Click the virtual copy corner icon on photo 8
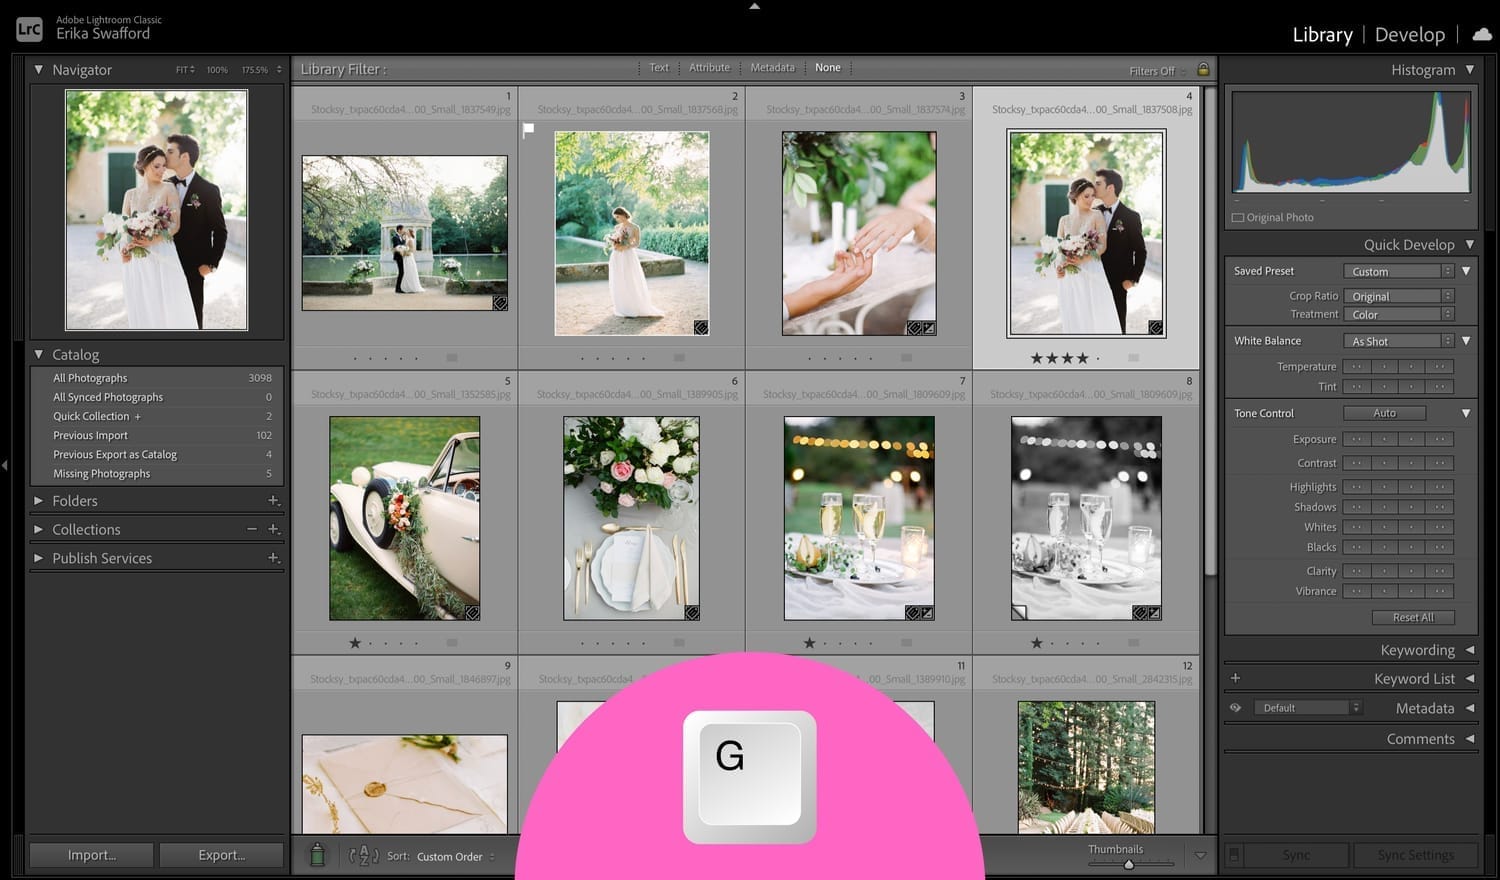Image resolution: width=1500 pixels, height=880 pixels. 1019,613
